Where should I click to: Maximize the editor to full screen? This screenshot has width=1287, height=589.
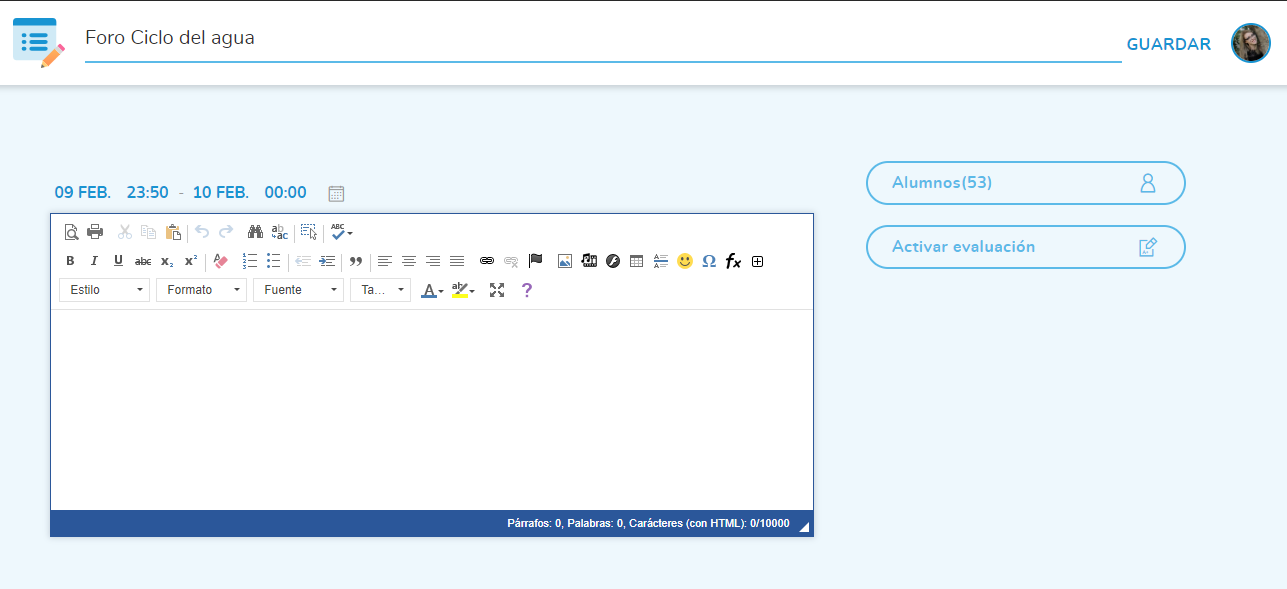pos(497,290)
